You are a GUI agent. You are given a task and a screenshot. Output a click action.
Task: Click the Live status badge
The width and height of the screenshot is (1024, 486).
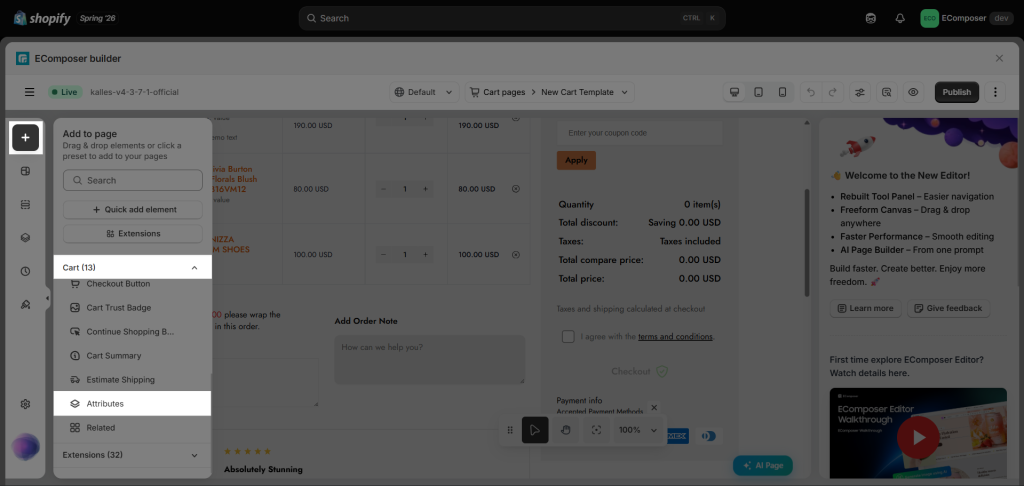pyautogui.click(x=64, y=92)
